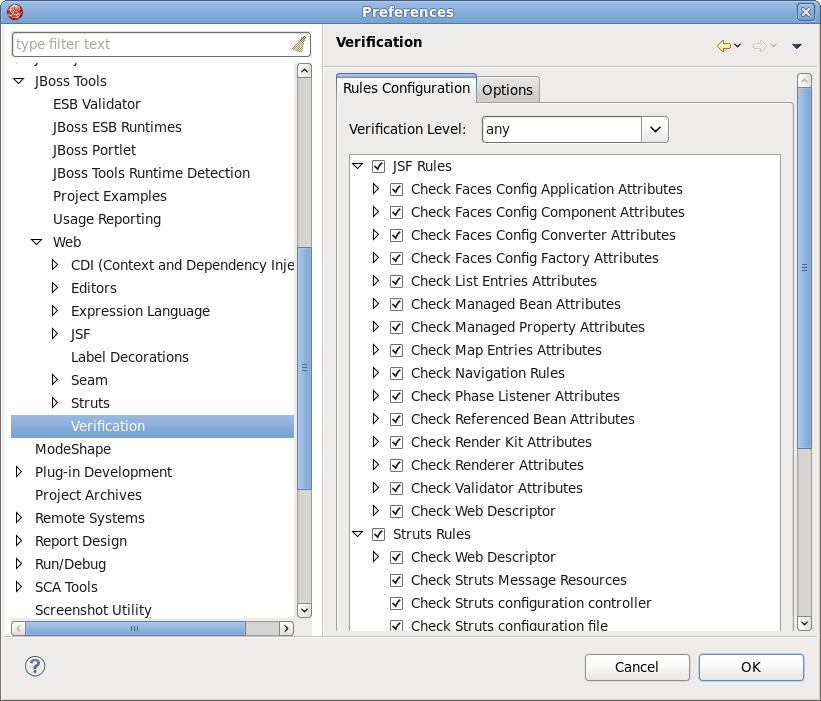Click the right panel scroll down arrow

804,623
